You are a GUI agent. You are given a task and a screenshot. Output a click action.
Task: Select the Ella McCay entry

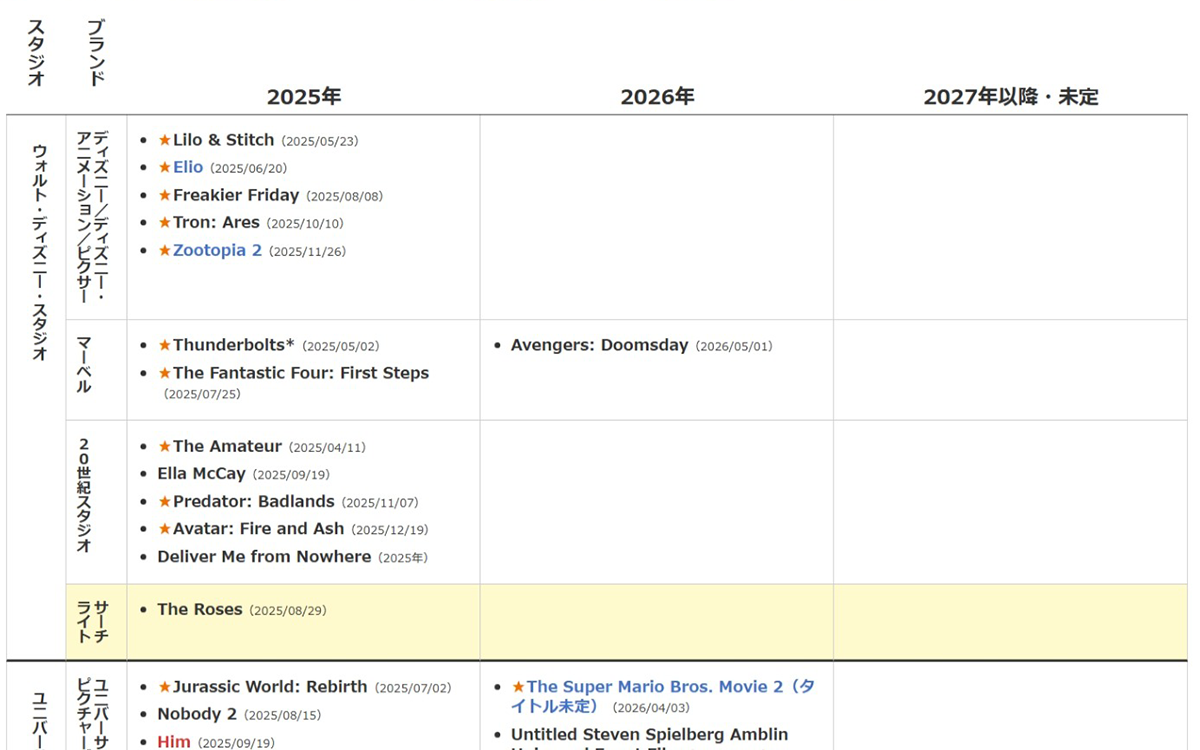coord(201,474)
